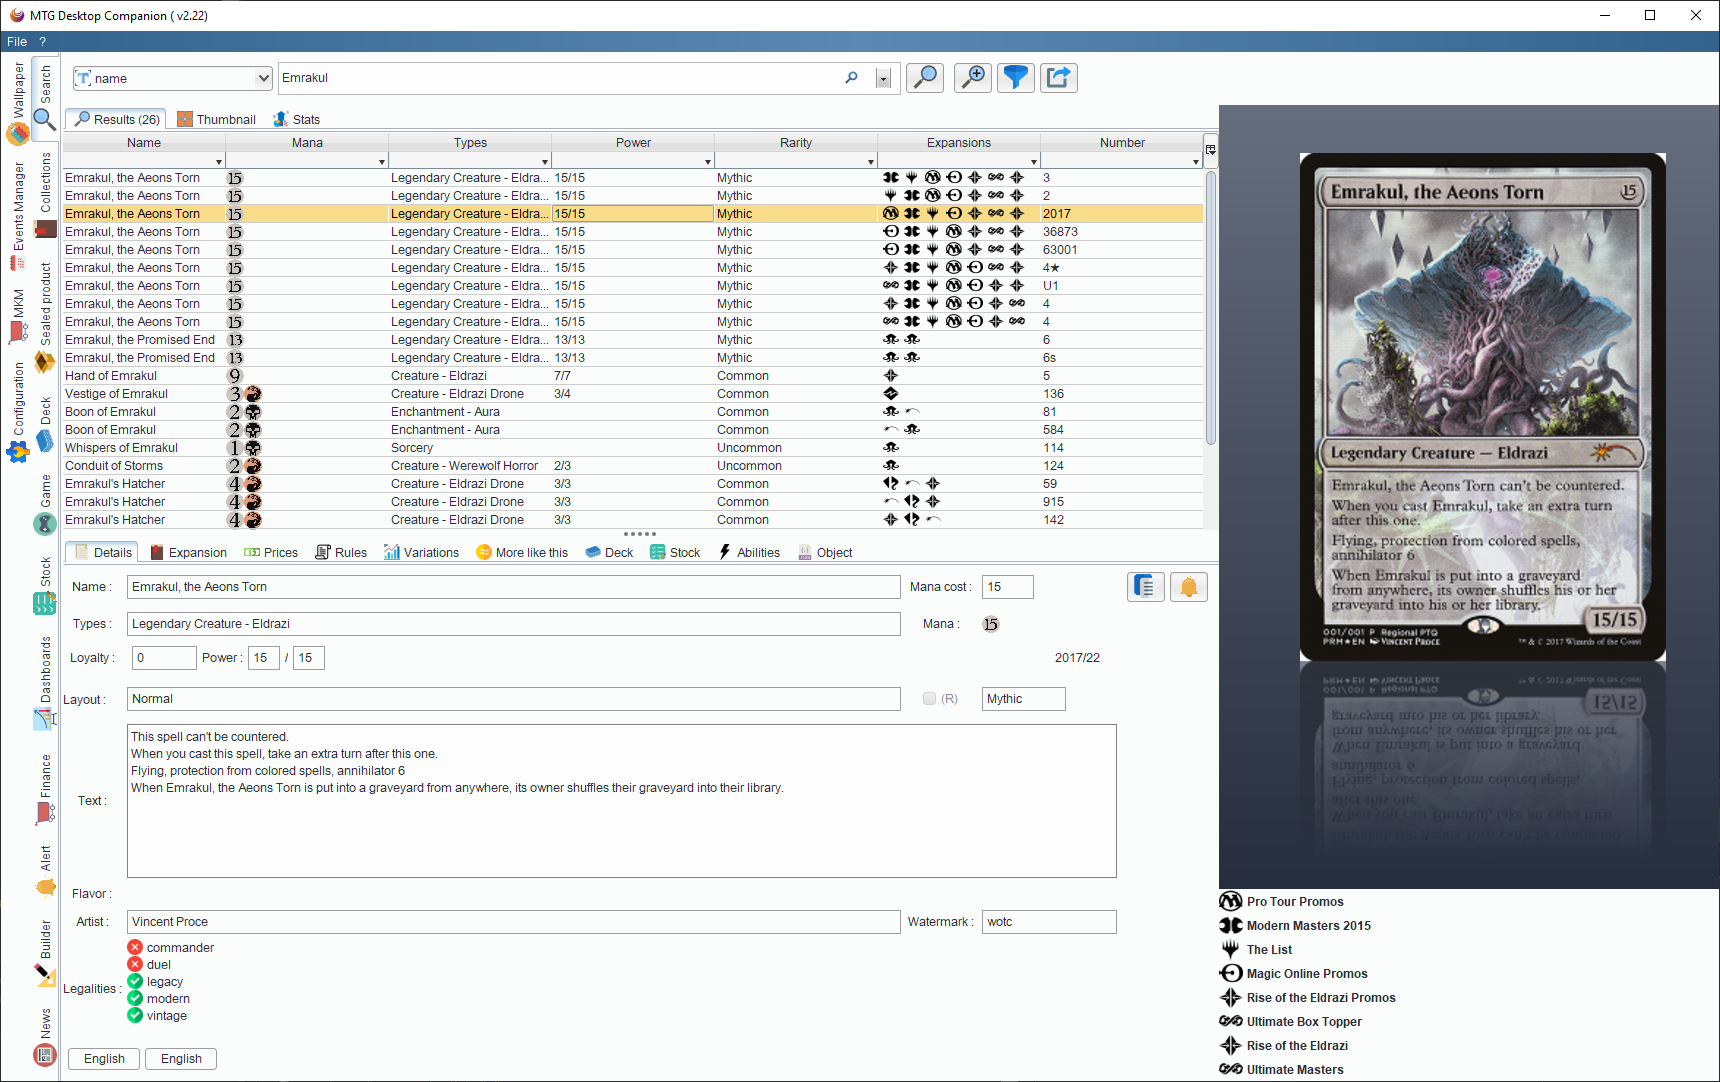Open the Wallpaper module in the sidebar
Viewport: 1720px width, 1082px height.
(x=18, y=102)
